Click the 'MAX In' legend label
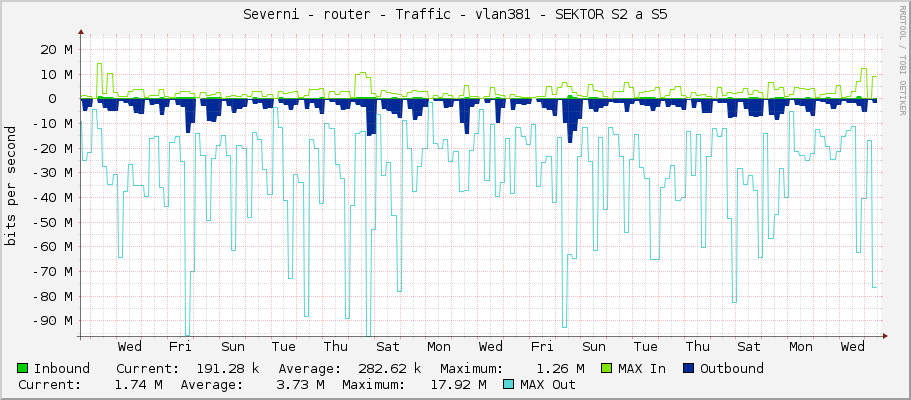Image resolution: width=911 pixels, height=400 pixels. click(x=642, y=368)
